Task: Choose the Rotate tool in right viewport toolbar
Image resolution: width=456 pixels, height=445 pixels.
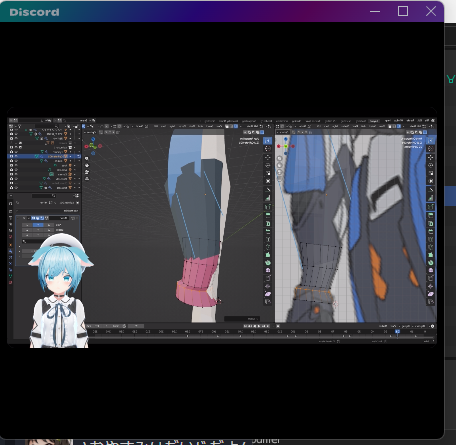Action: (431, 165)
